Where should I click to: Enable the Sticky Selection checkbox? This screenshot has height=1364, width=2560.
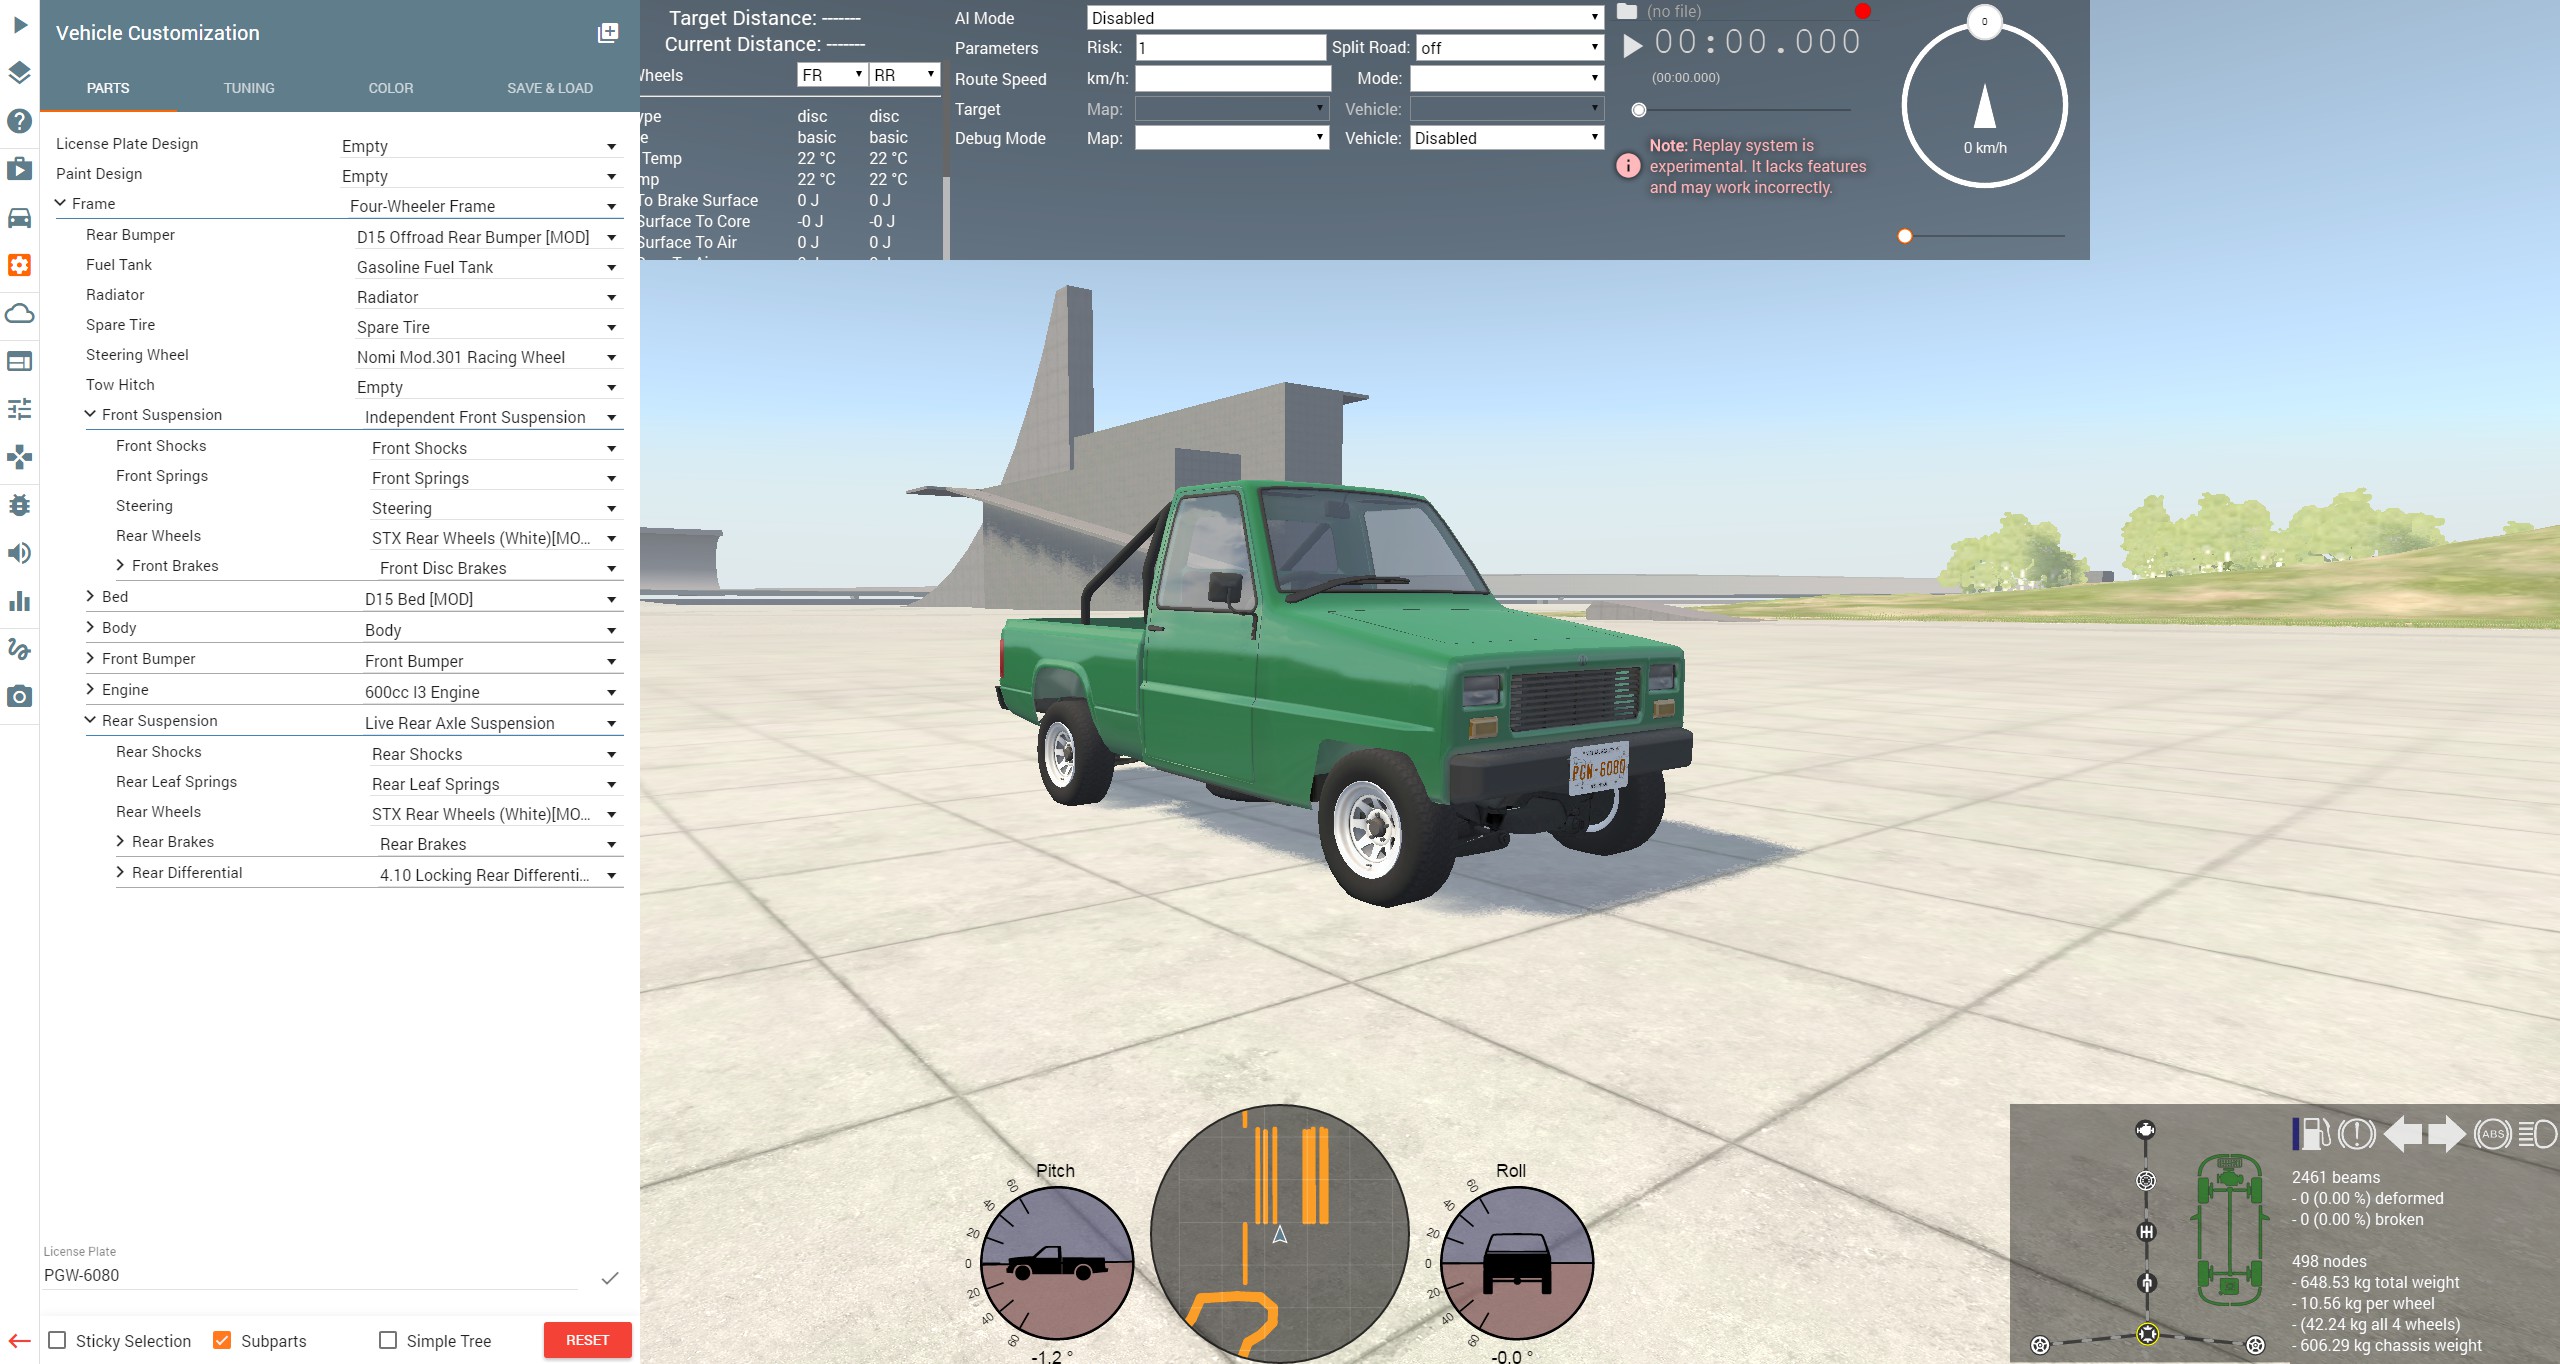(58, 1340)
